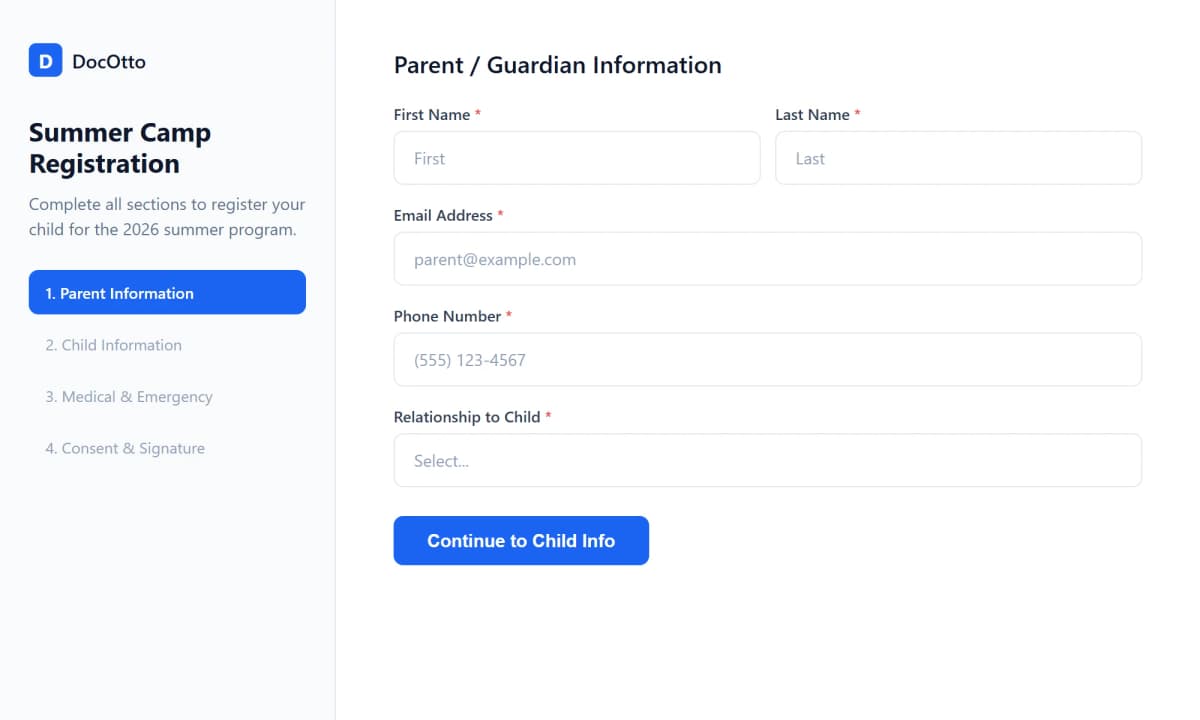Click the First Name label
The width and height of the screenshot is (1200, 720).
432,115
